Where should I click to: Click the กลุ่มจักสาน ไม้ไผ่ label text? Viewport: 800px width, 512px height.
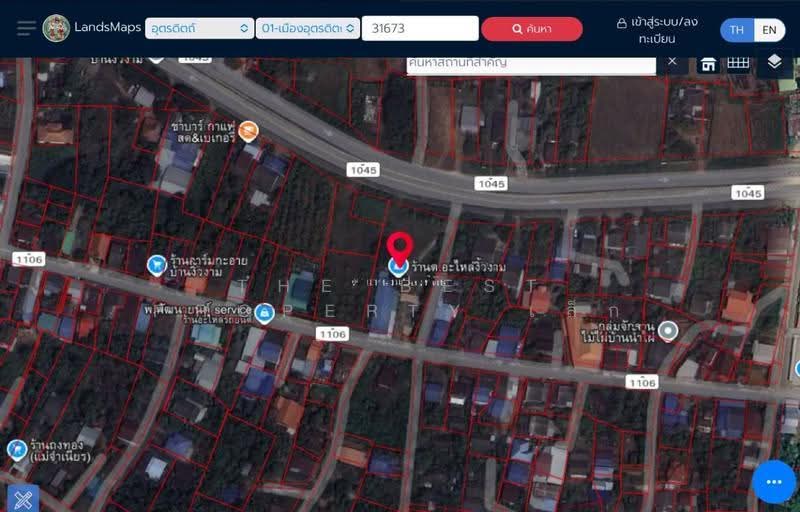click(x=618, y=331)
